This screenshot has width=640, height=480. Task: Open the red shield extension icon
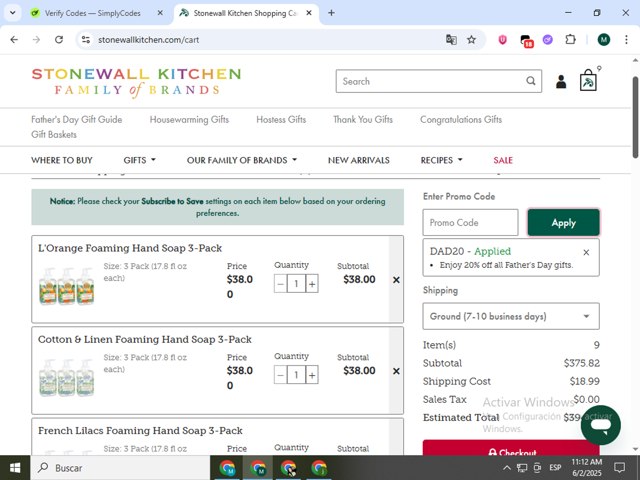click(x=502, y=40)
